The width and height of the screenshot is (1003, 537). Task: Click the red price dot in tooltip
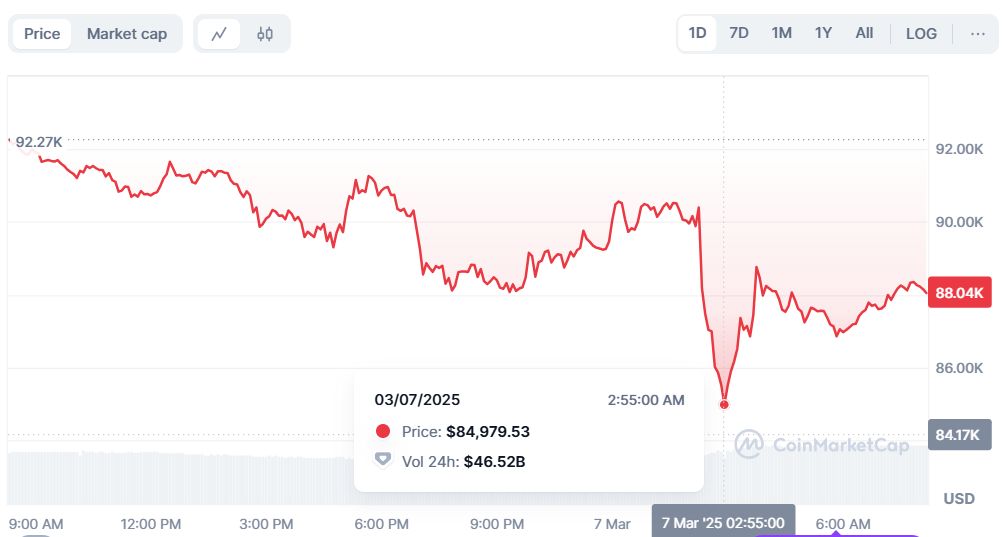382,432
